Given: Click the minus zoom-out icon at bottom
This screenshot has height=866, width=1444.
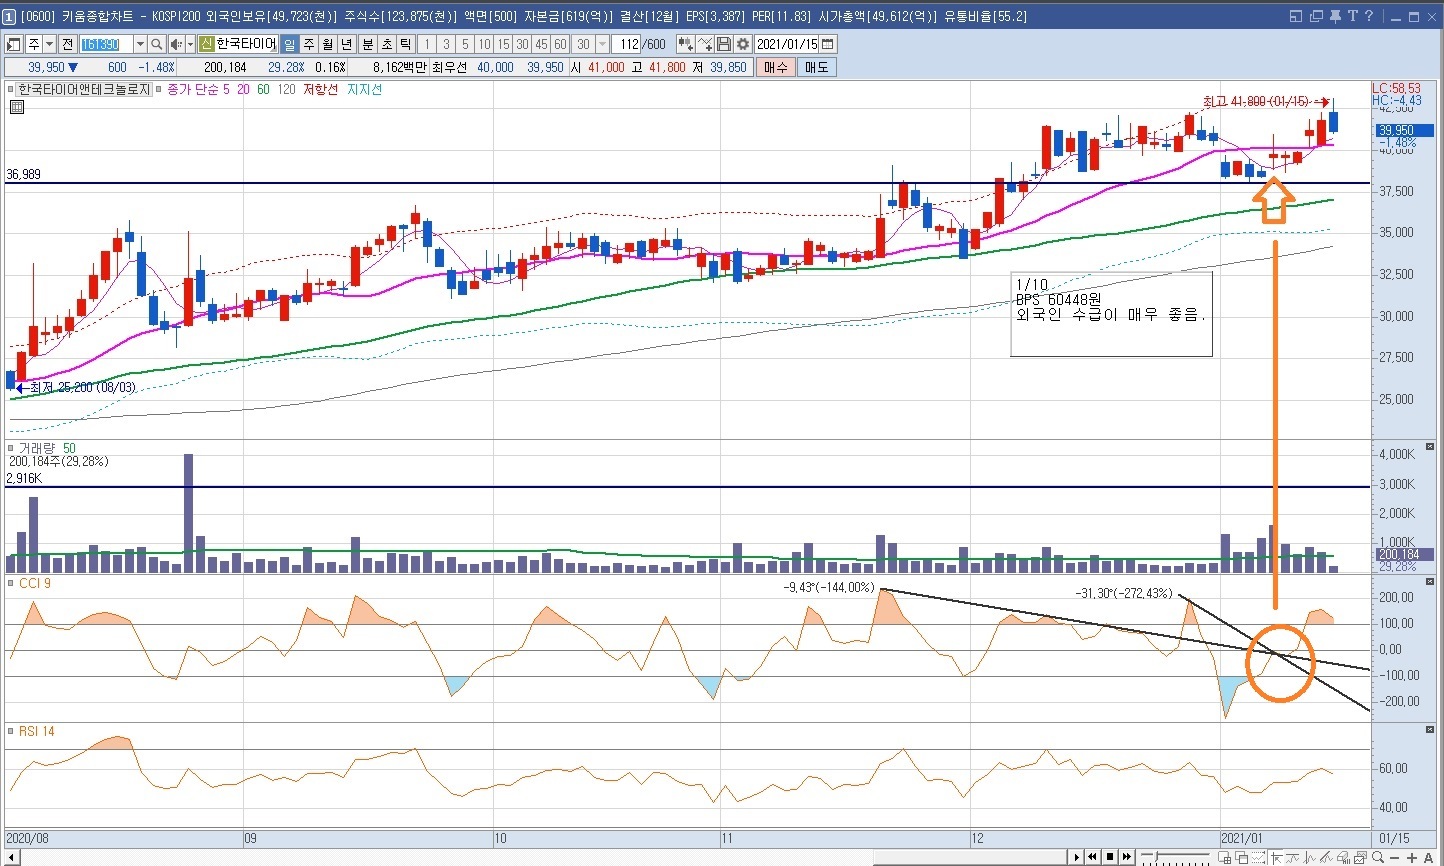Looking at the screenshot, I should coord(1396,857).
